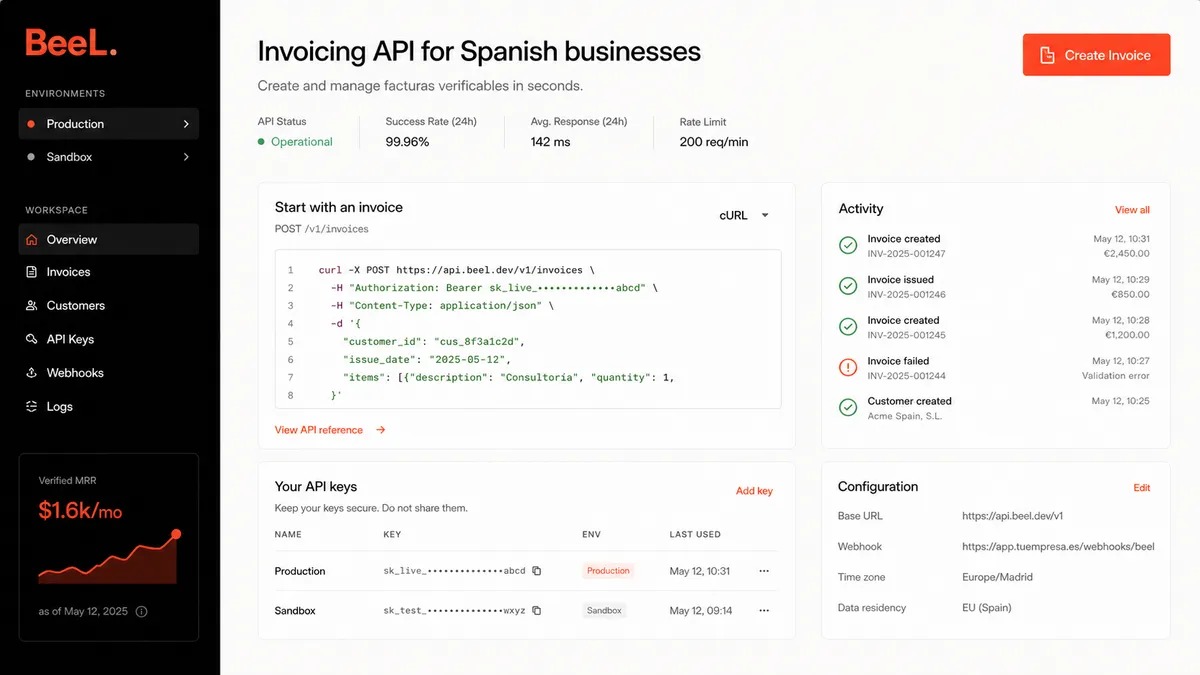Click the Webhooks icon in the sidebar
This screenshot has width=1200, height=675.
click(32, 373)
